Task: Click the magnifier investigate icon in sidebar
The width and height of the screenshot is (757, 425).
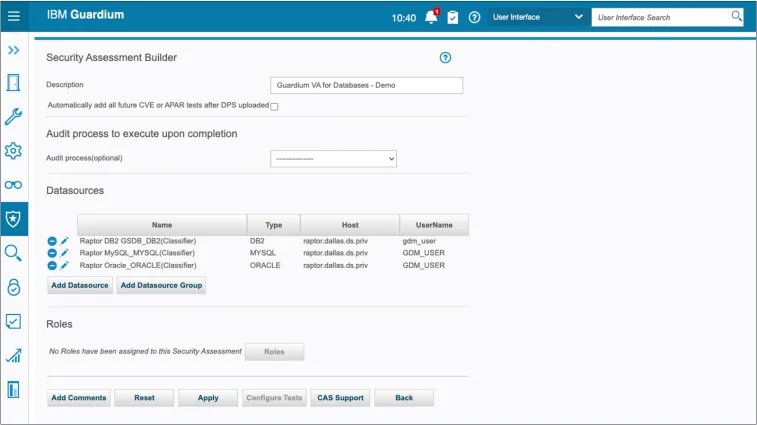Action: pyautogui.click(x=14, y=253)
